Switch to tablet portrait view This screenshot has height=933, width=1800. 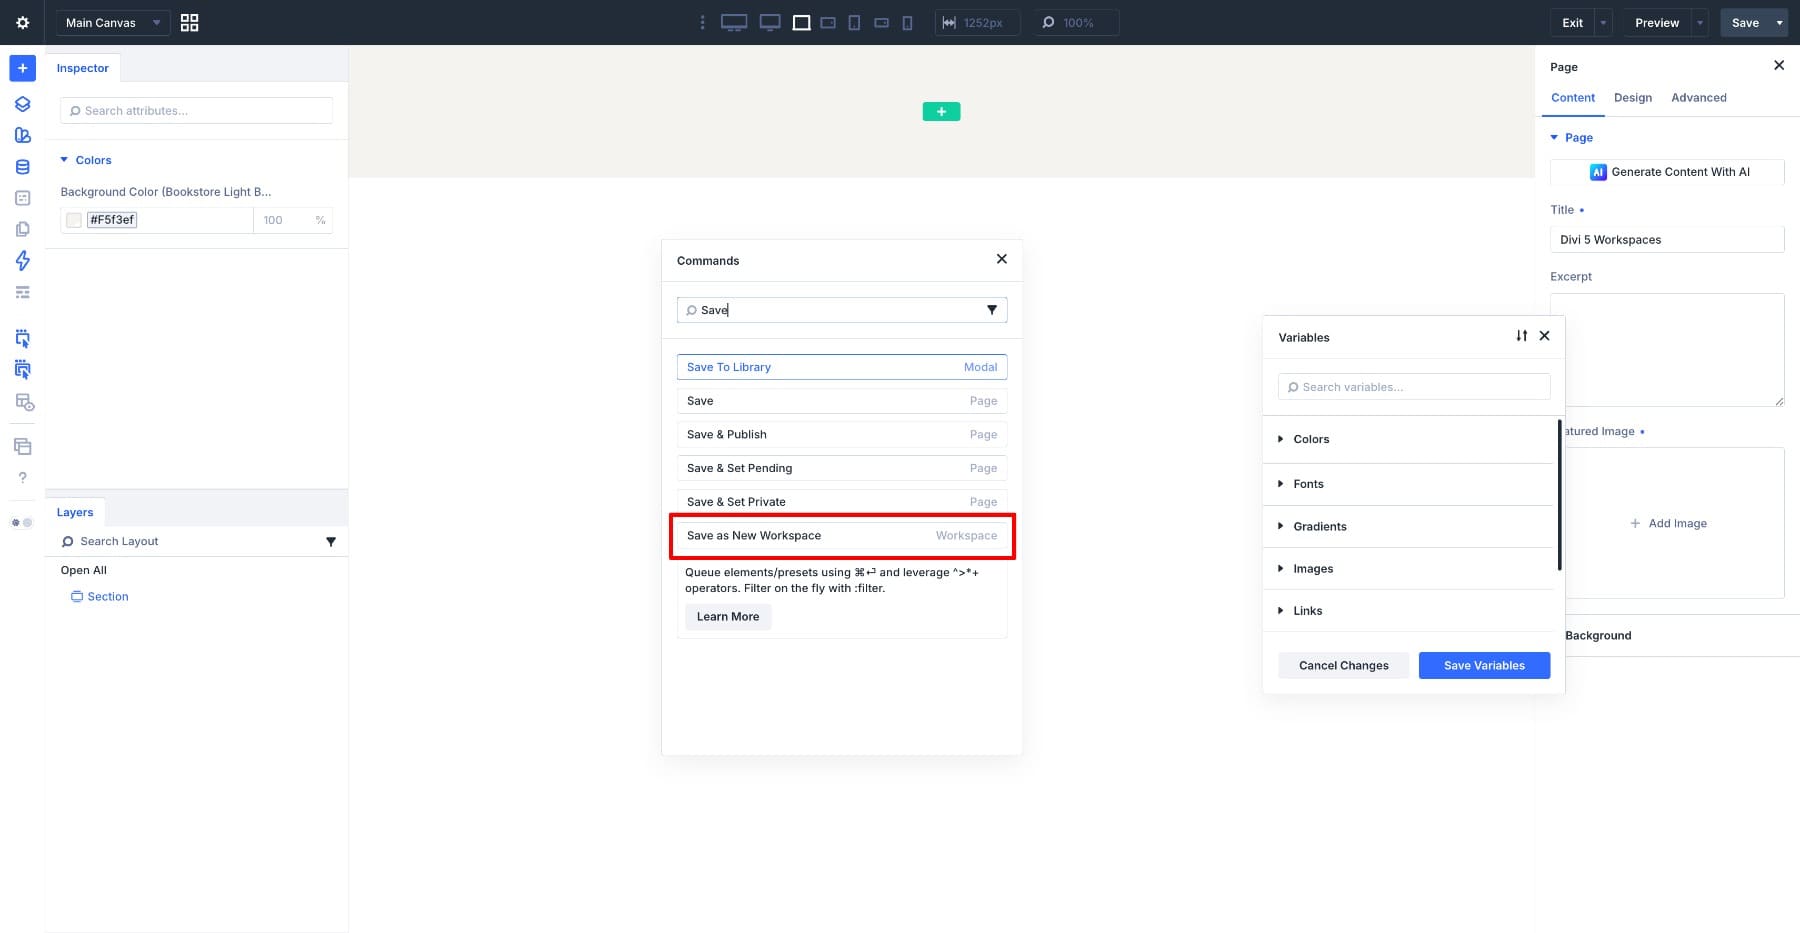tap(854, 22)
